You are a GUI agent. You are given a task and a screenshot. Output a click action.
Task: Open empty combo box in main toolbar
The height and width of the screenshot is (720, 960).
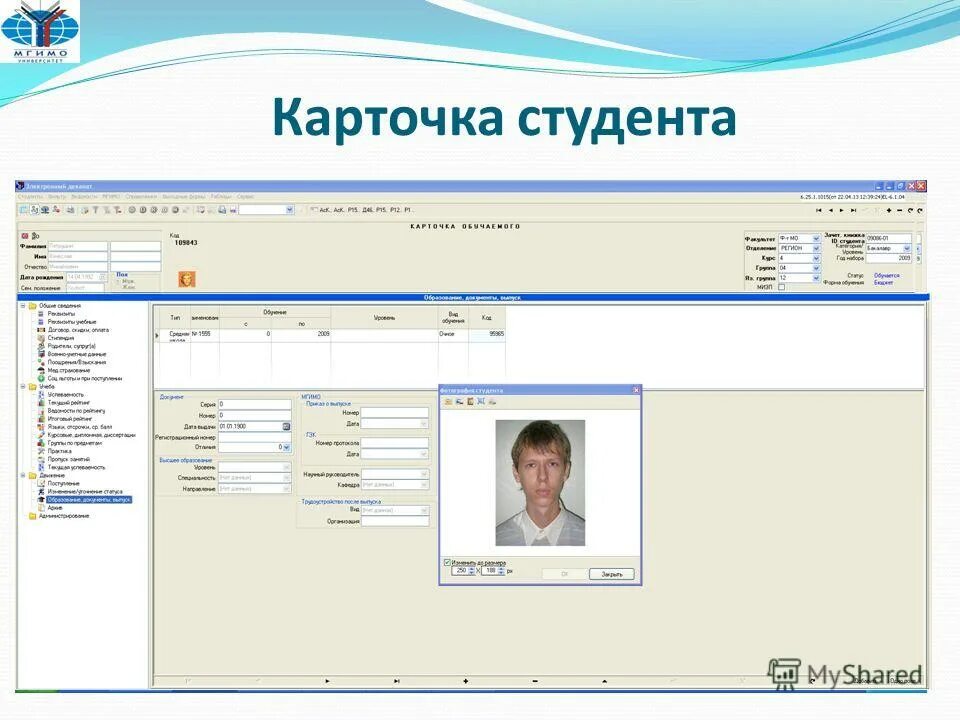click(x=290, y=210)
